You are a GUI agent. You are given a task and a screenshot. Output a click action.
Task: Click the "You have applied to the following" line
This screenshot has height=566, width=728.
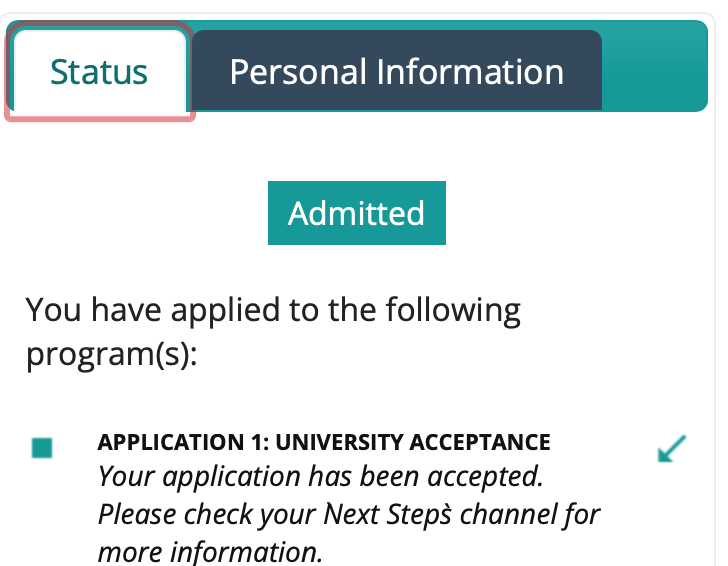pos(273,309)
